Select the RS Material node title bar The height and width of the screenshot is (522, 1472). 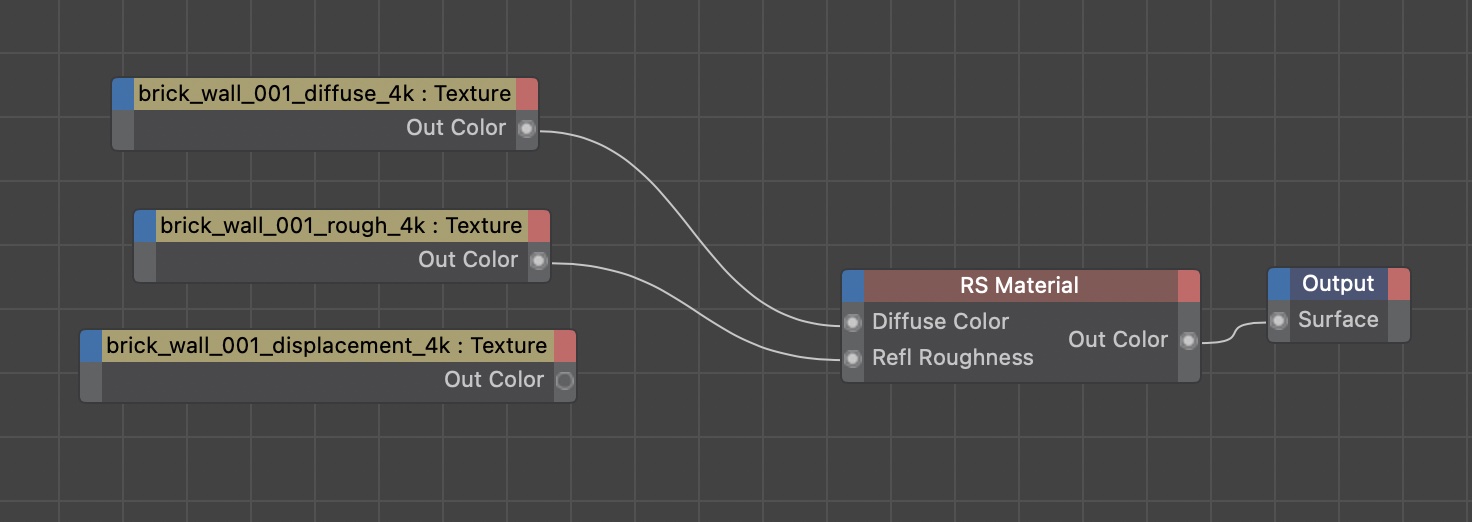tap(1019, 286)
